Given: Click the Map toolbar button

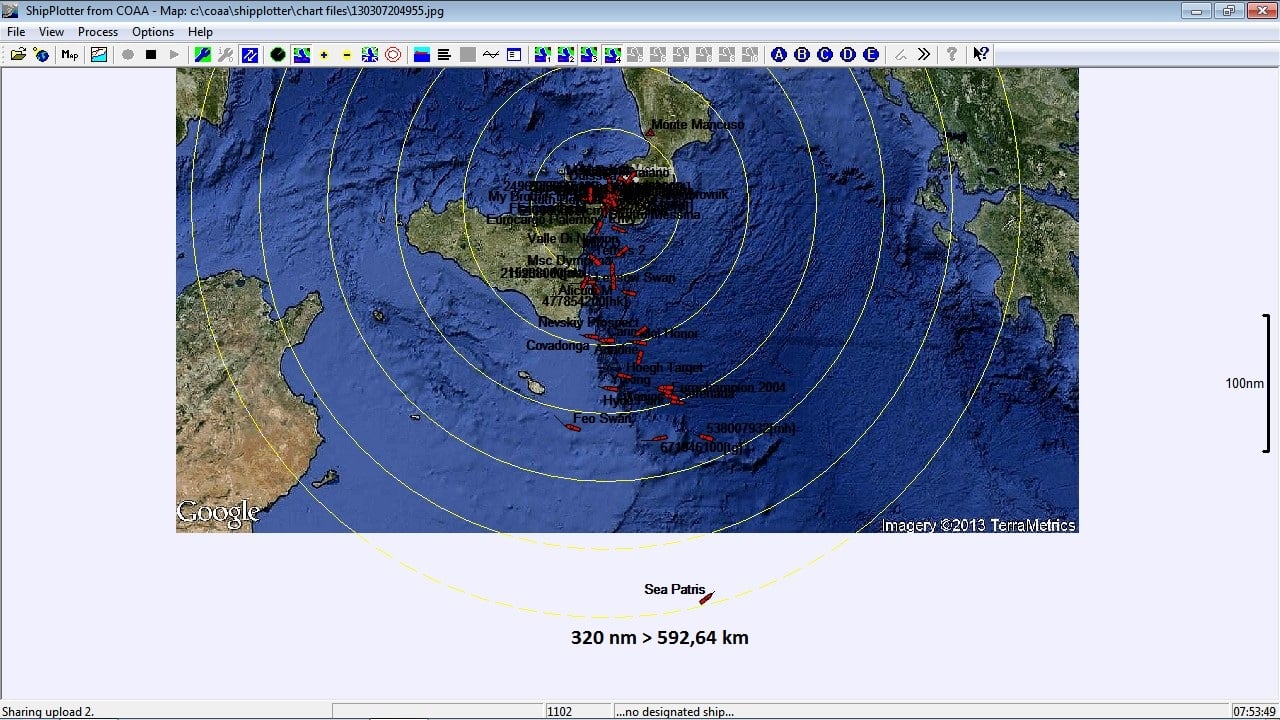Looking at the screenshot, I should 69,55.
